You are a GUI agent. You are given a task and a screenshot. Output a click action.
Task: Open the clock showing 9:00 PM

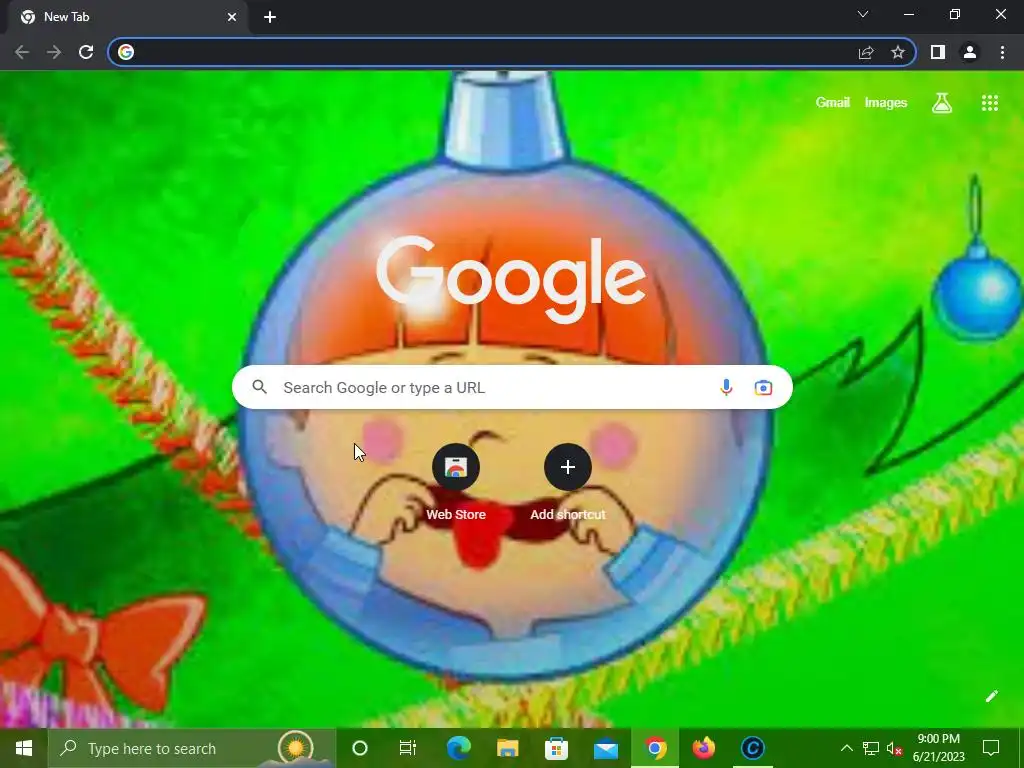point(938,748)
